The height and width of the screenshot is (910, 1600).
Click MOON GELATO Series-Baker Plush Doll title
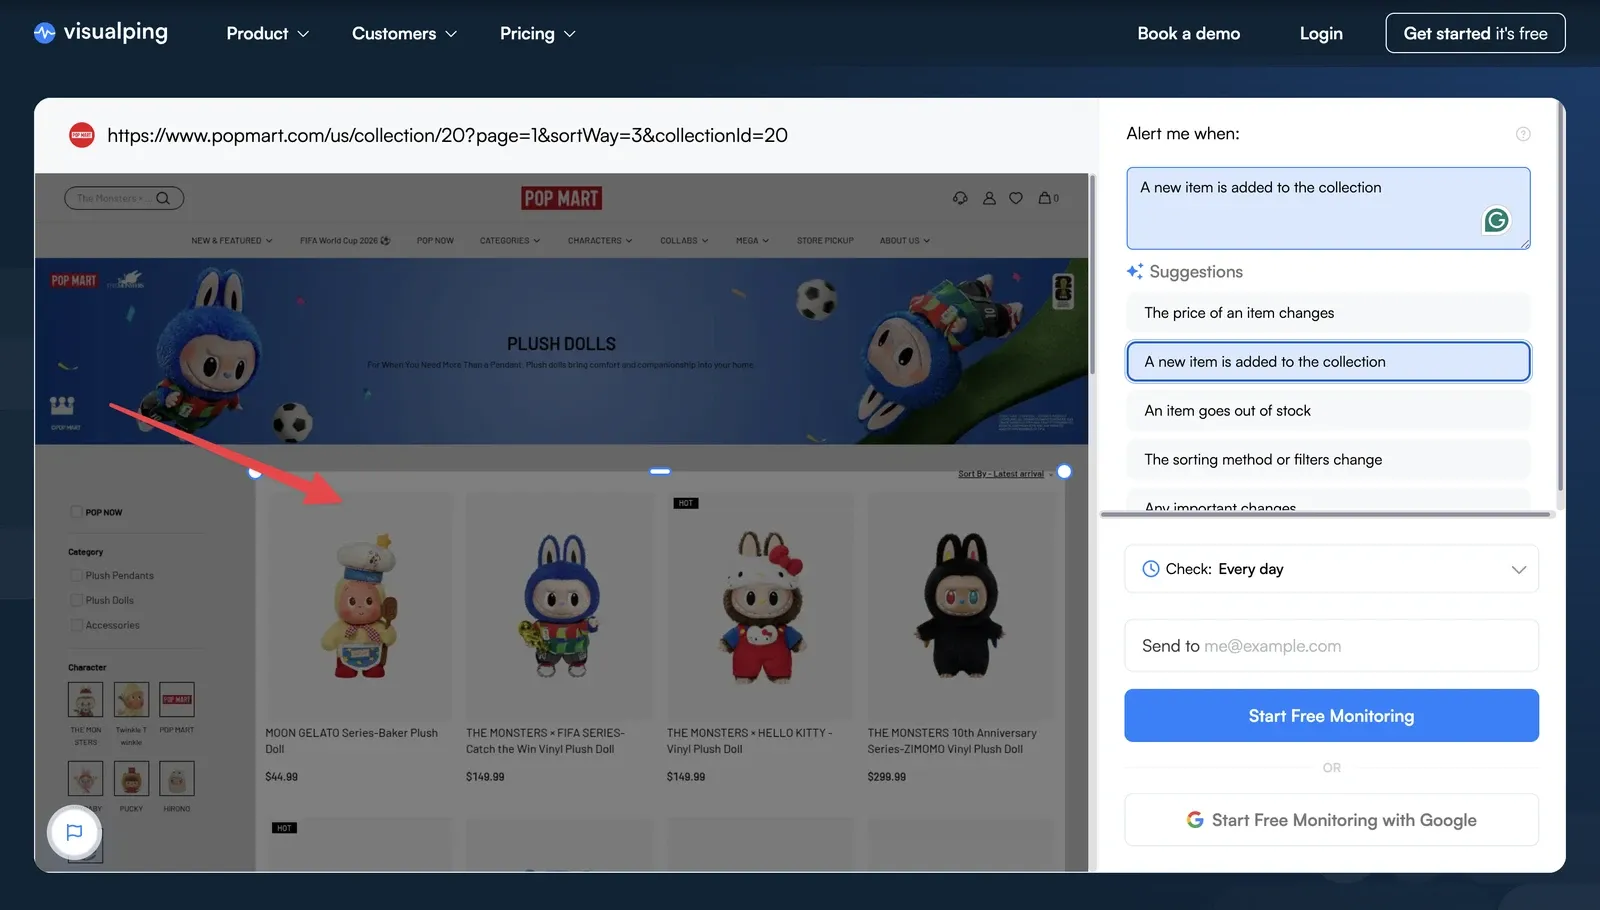(352, 741)
